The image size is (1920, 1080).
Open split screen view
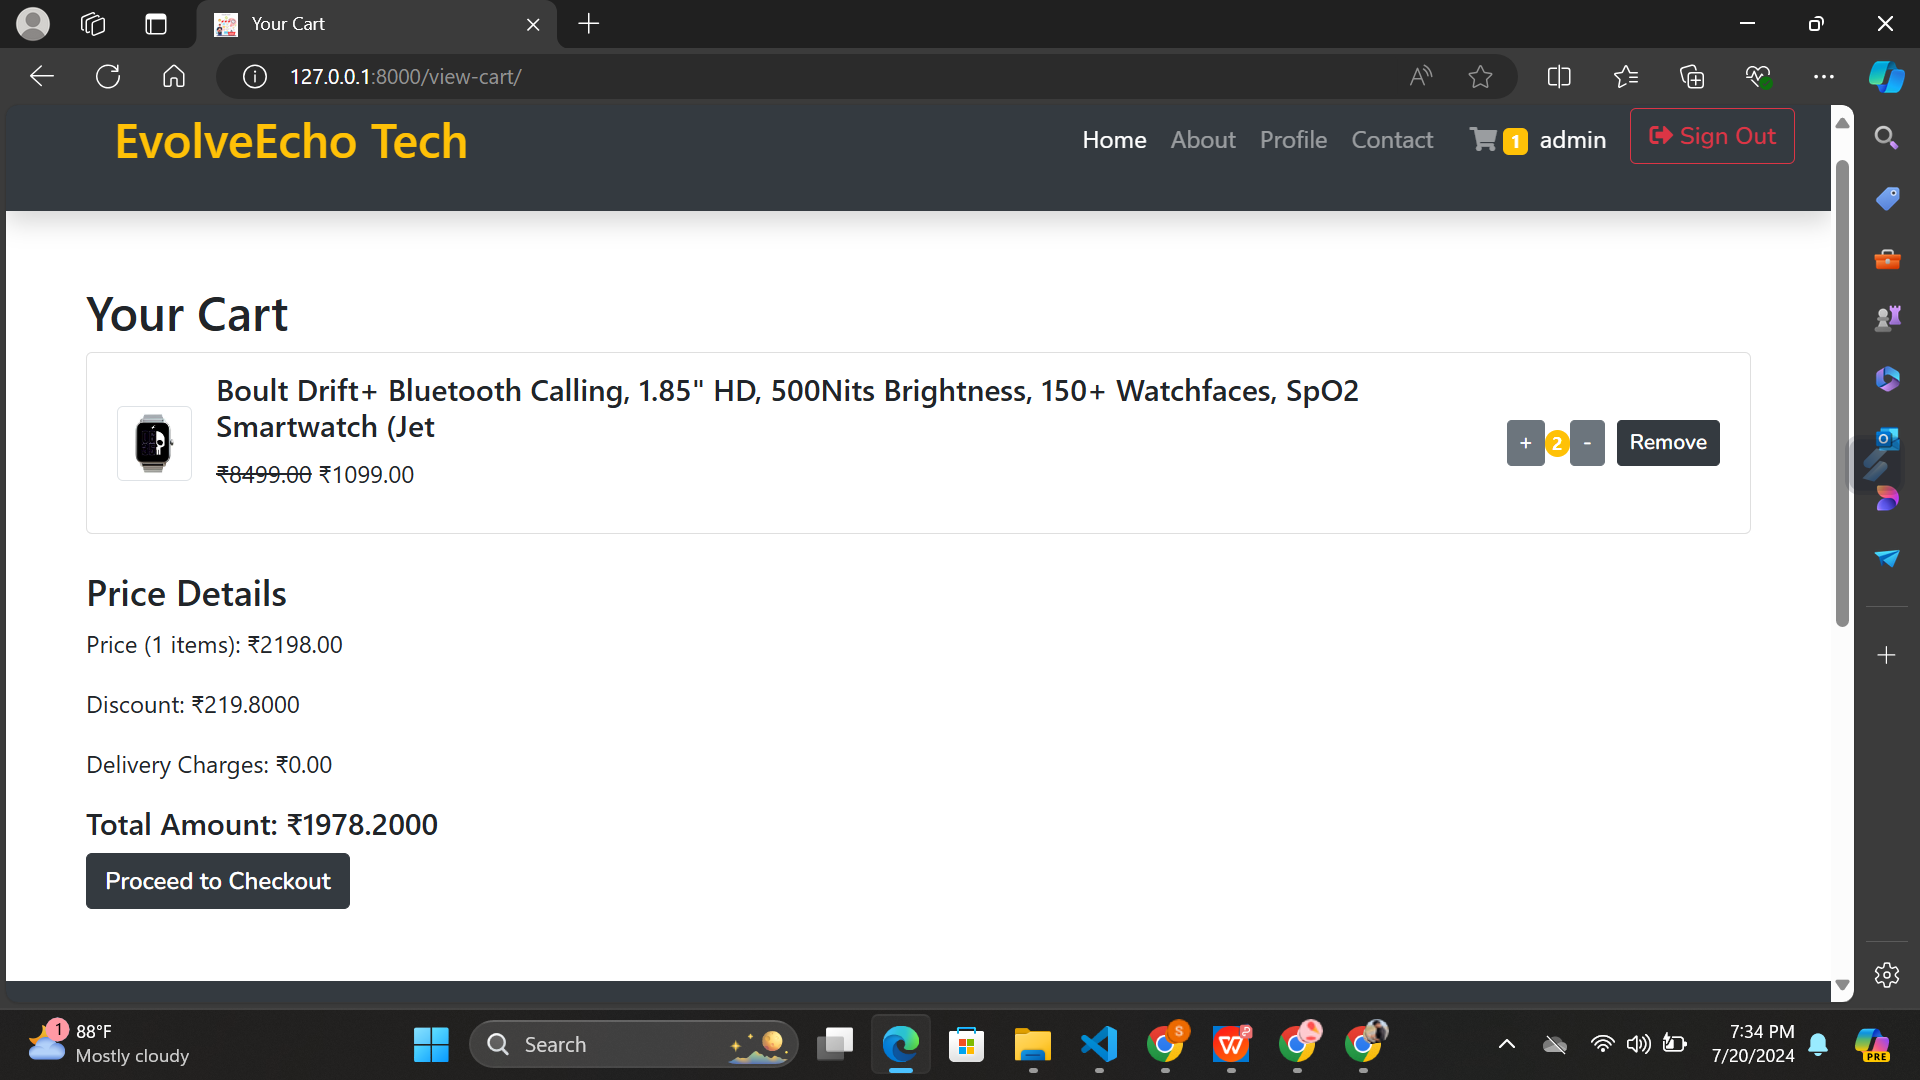[1559, 77]
